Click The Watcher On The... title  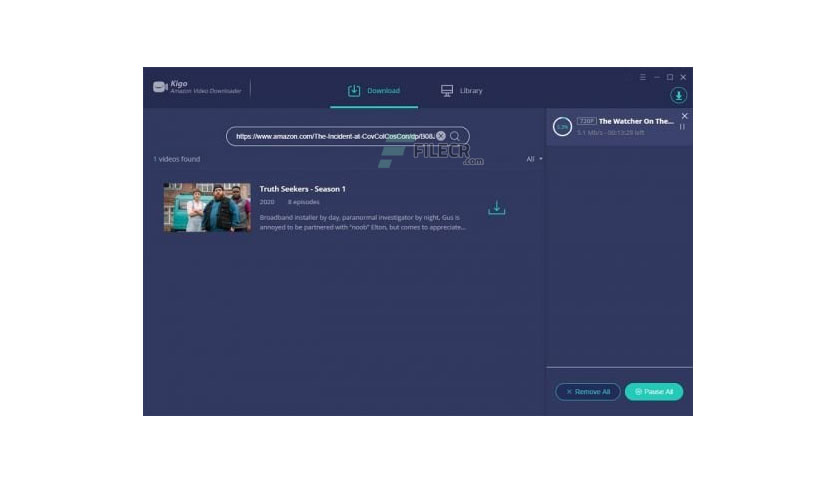click(x=636, y=121)
